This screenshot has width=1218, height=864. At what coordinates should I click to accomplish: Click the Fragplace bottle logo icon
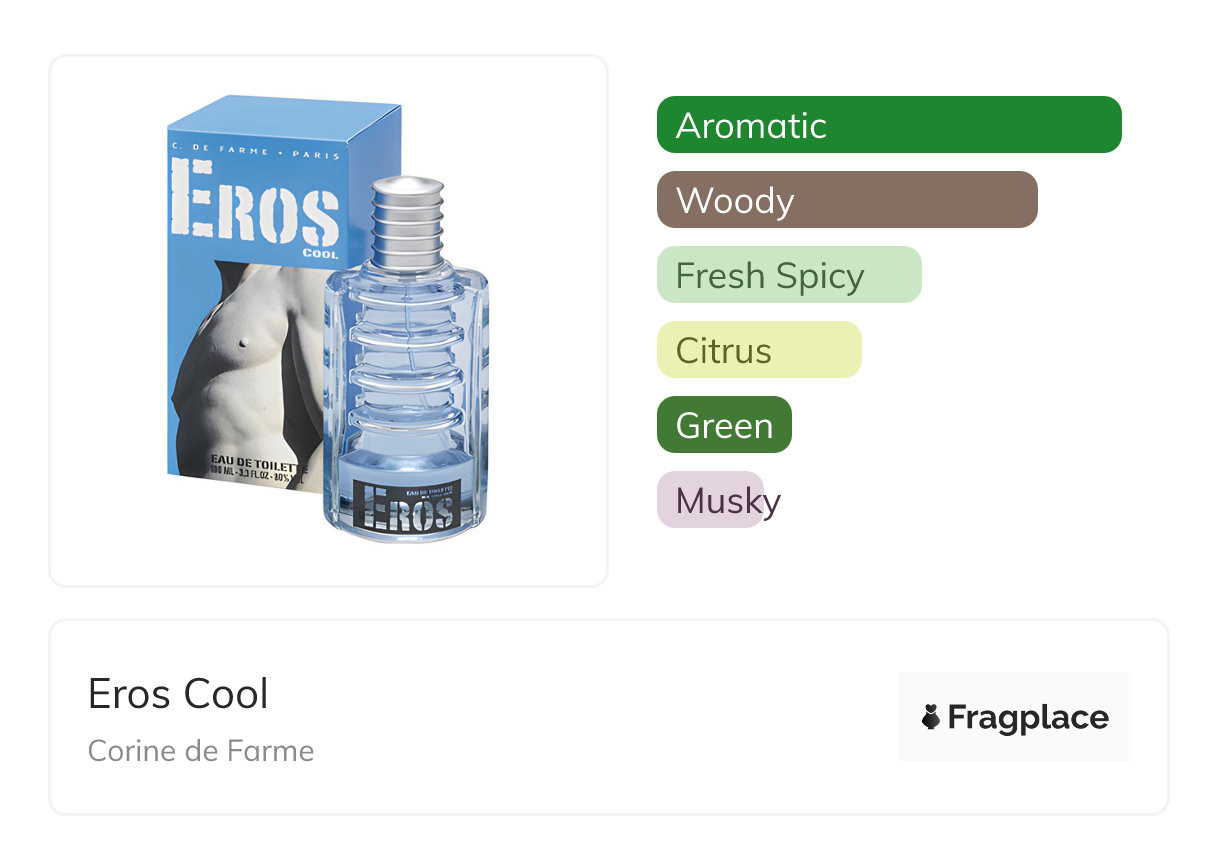931,717
